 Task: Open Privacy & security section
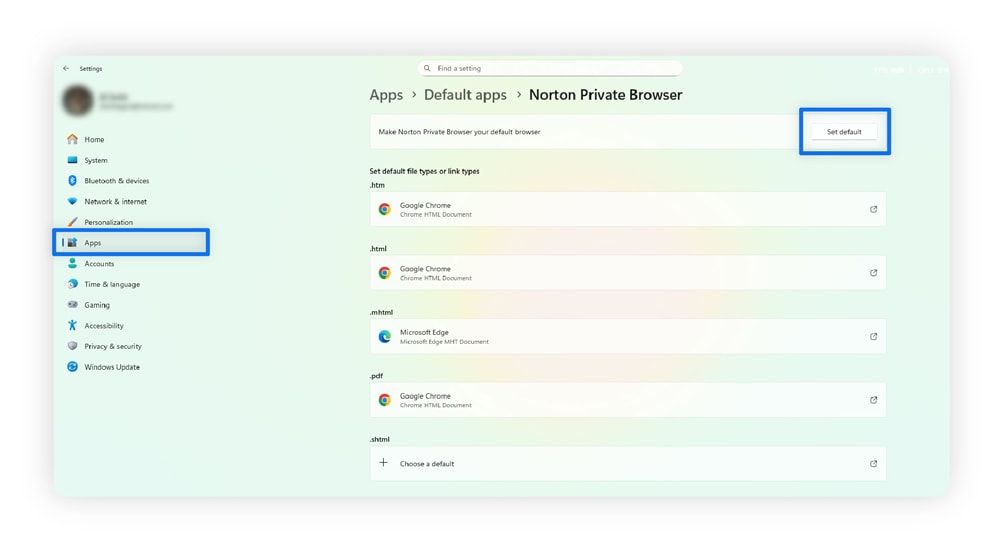(112, 346)
